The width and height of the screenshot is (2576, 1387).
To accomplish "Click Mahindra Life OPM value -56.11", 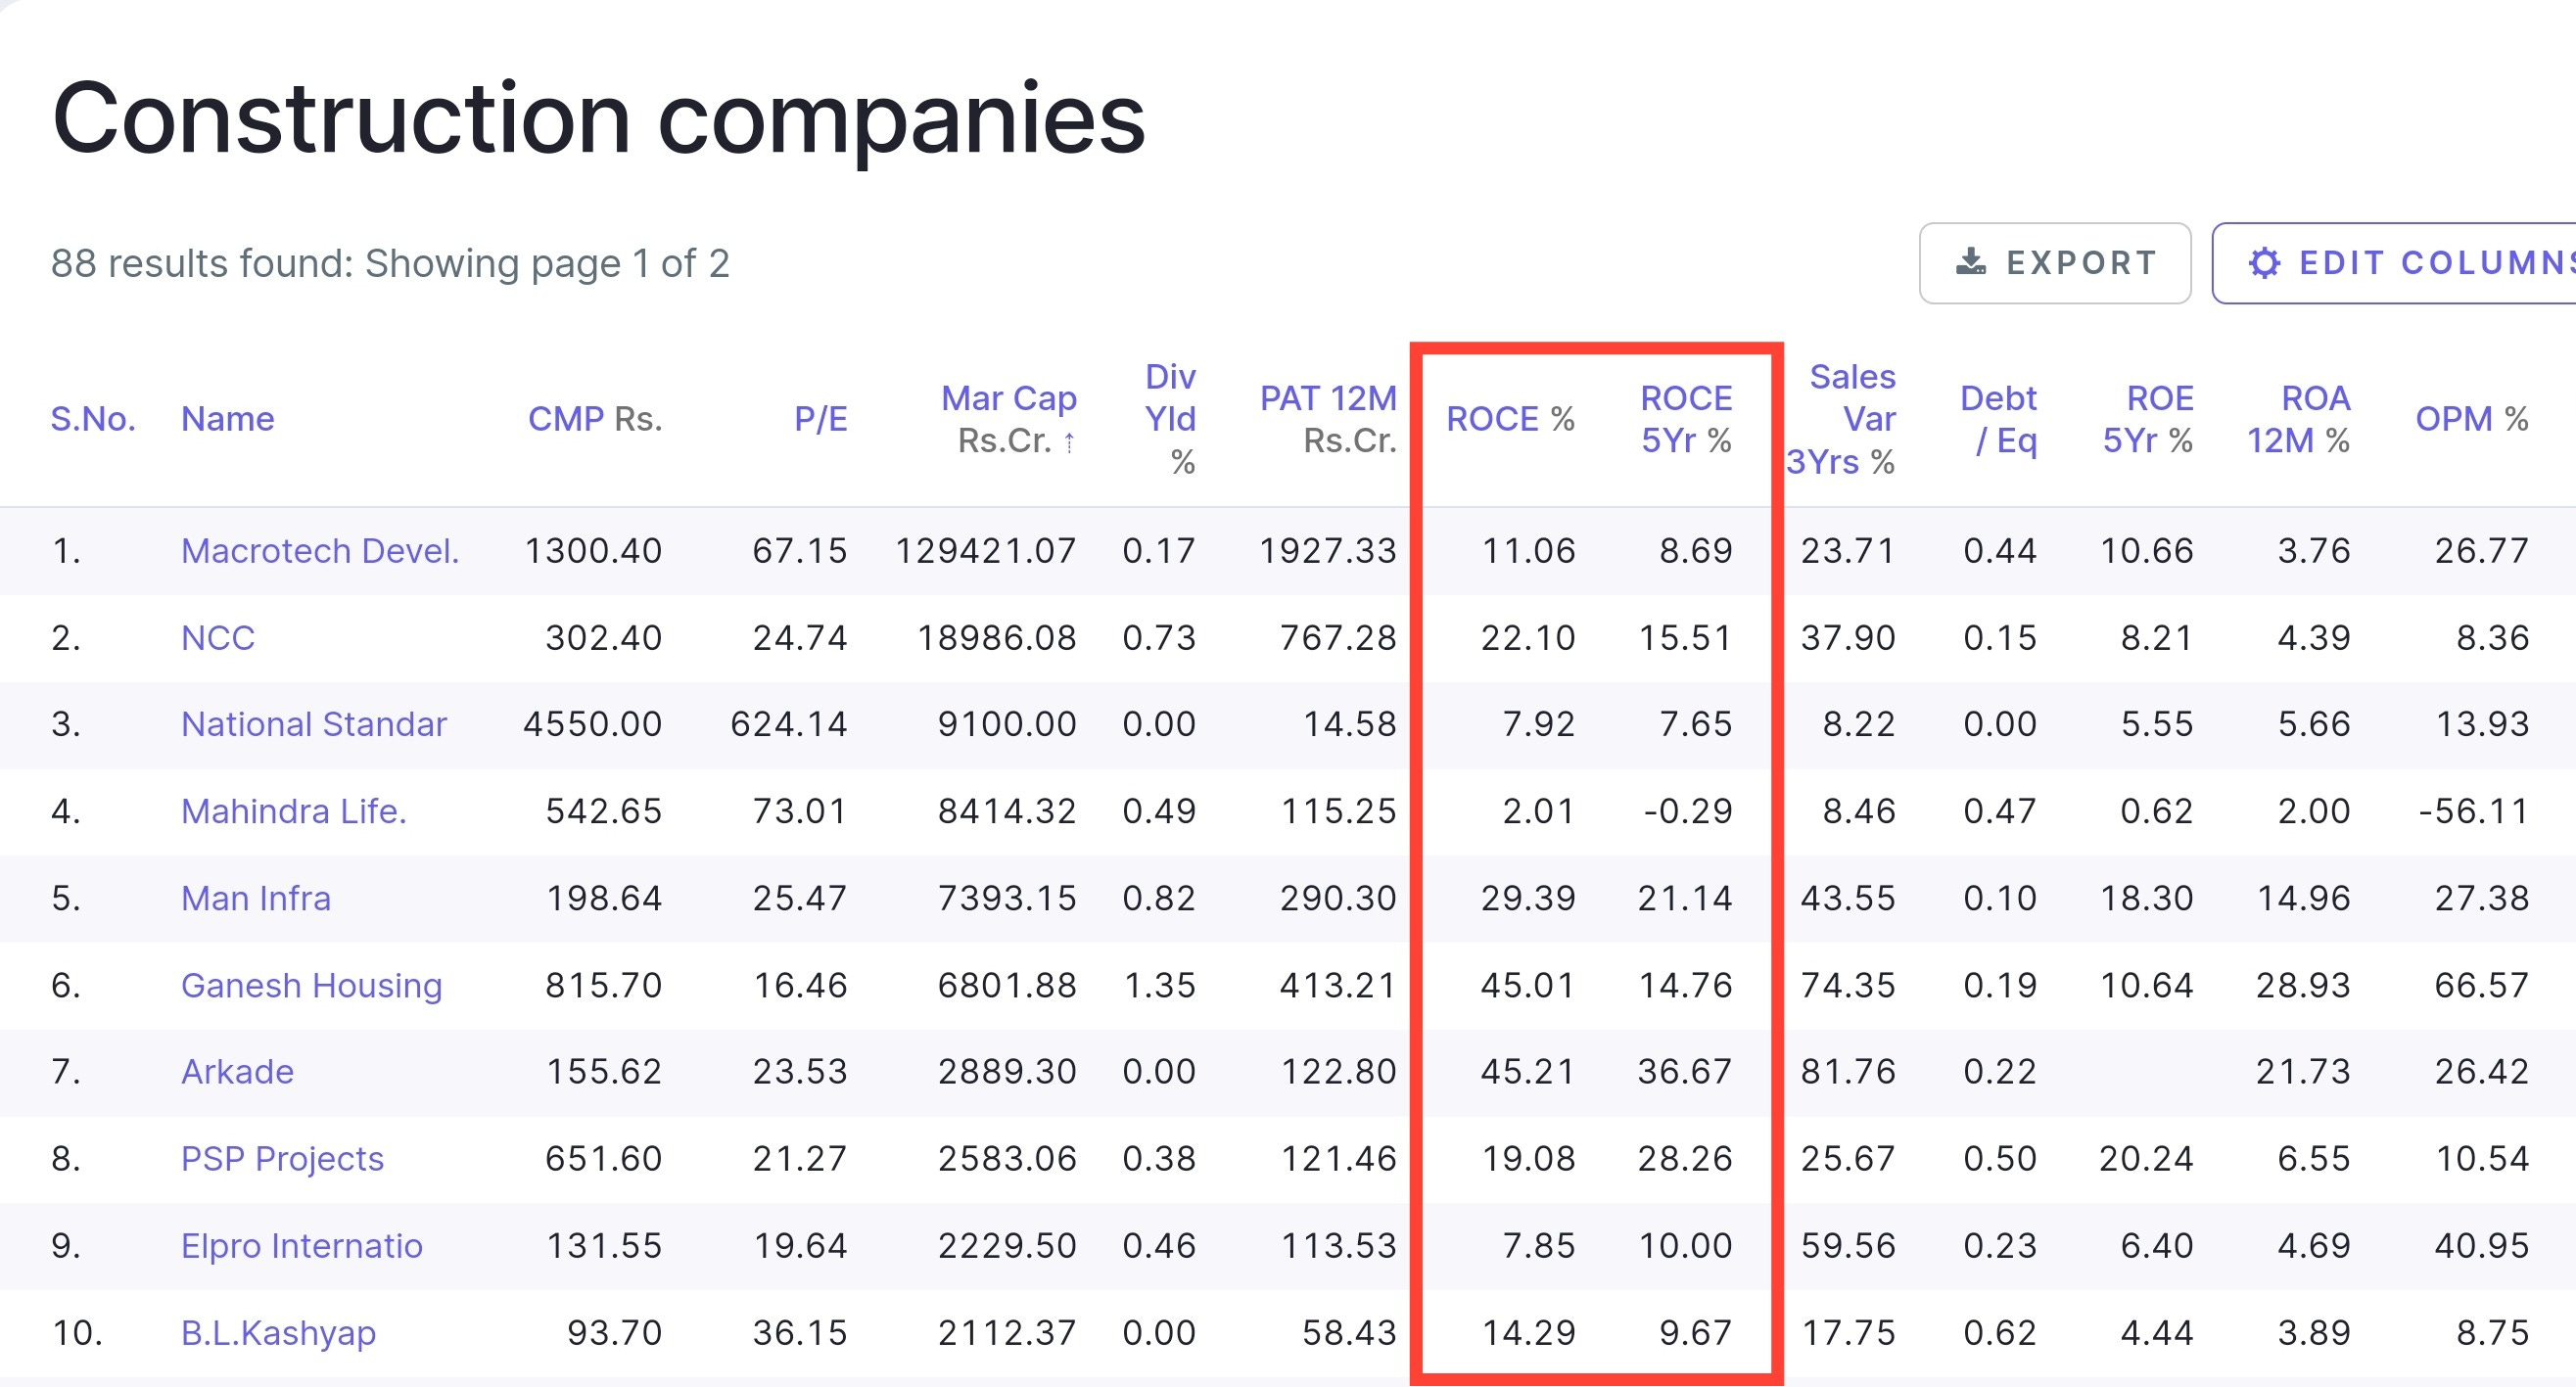I will pos(2474,811).
